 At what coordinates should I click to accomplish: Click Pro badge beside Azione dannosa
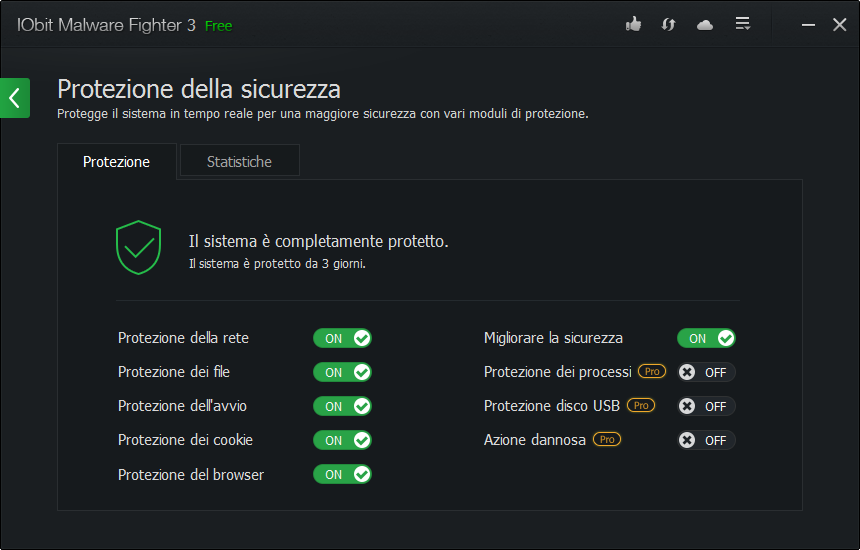coord(606,439)
